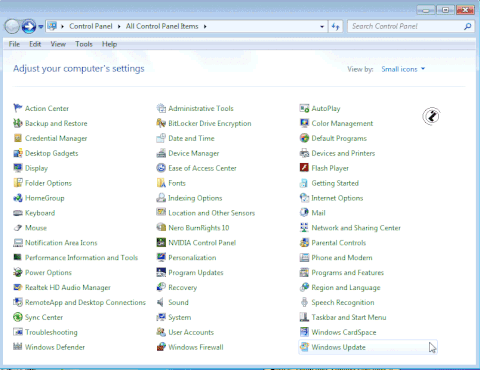Expand the address bar history dropdown arrow
This screenshot has height=370, width=480.
(322, 26)
